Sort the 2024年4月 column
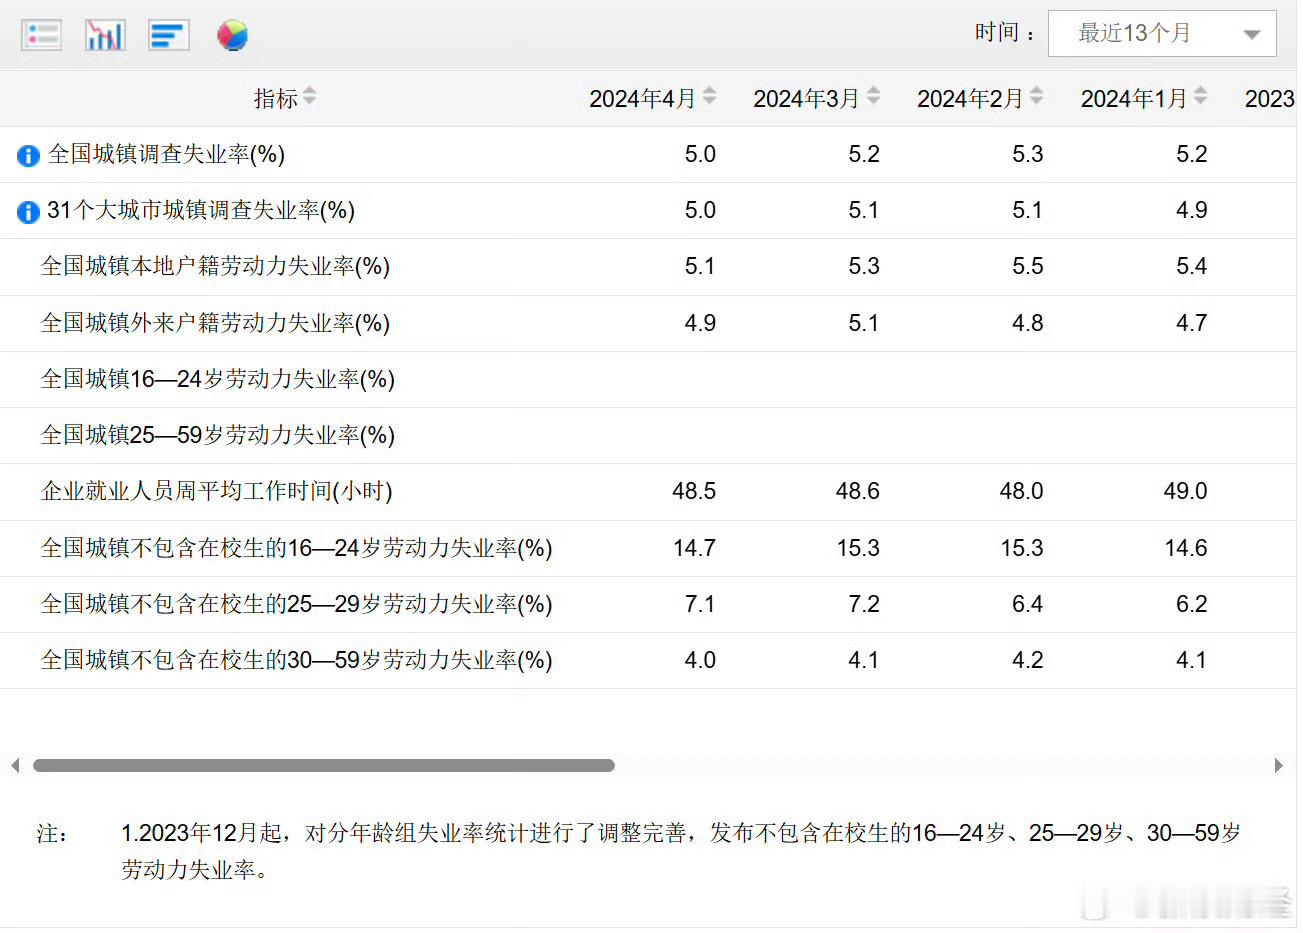Image resolution: width=1303 pixels, height=933 pixels. pos(709,96)
